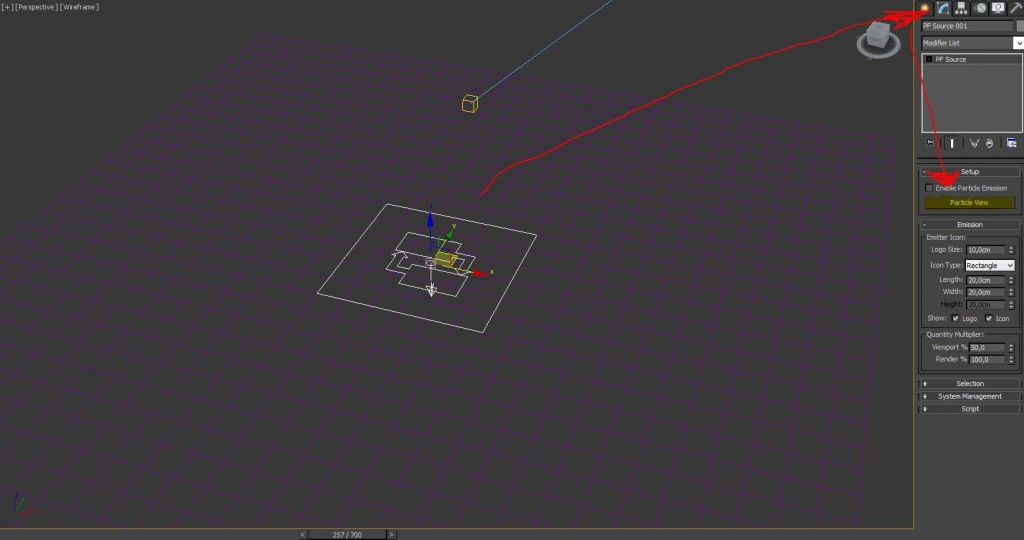Enable Particle Emission checkbox
The height and width of the screenshot is (540, 1024).
pyautogui.click(x=930, y=188)
